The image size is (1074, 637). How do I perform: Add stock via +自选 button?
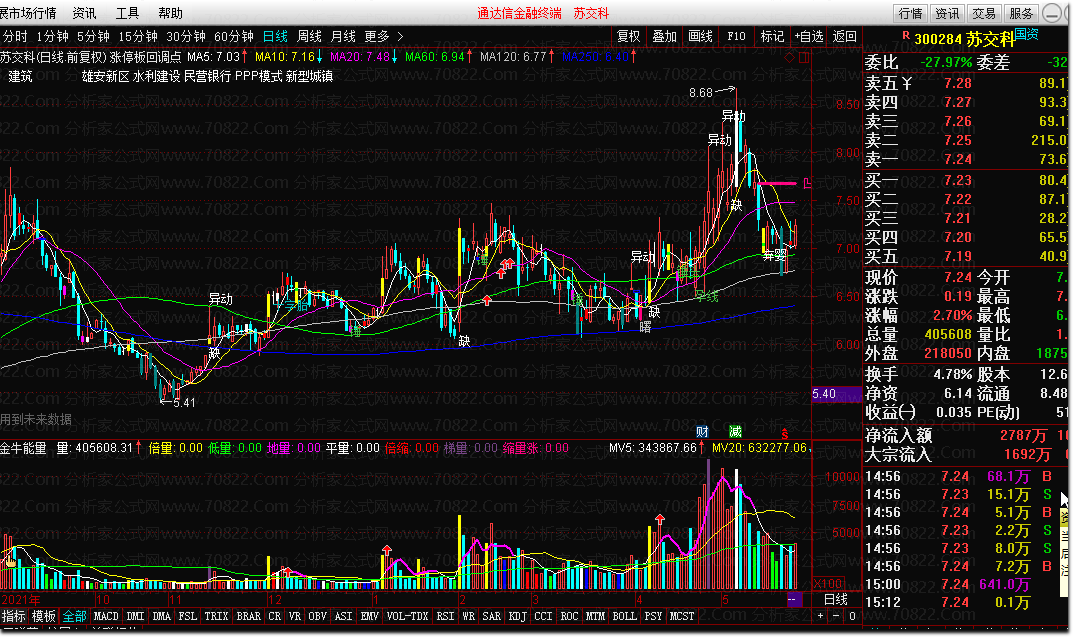click(809, 36)
